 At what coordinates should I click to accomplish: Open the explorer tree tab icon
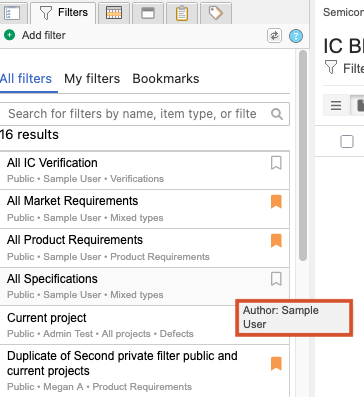pyautogui.click(x=12, y=13)
